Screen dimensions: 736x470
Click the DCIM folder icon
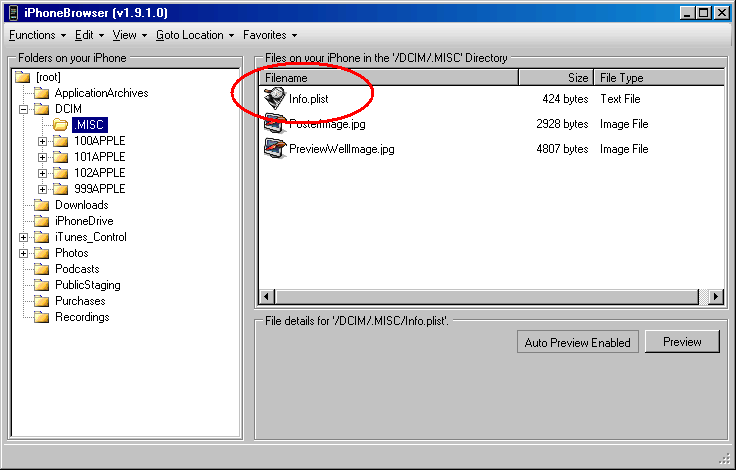pyautogui.click(x=41, y=109)
